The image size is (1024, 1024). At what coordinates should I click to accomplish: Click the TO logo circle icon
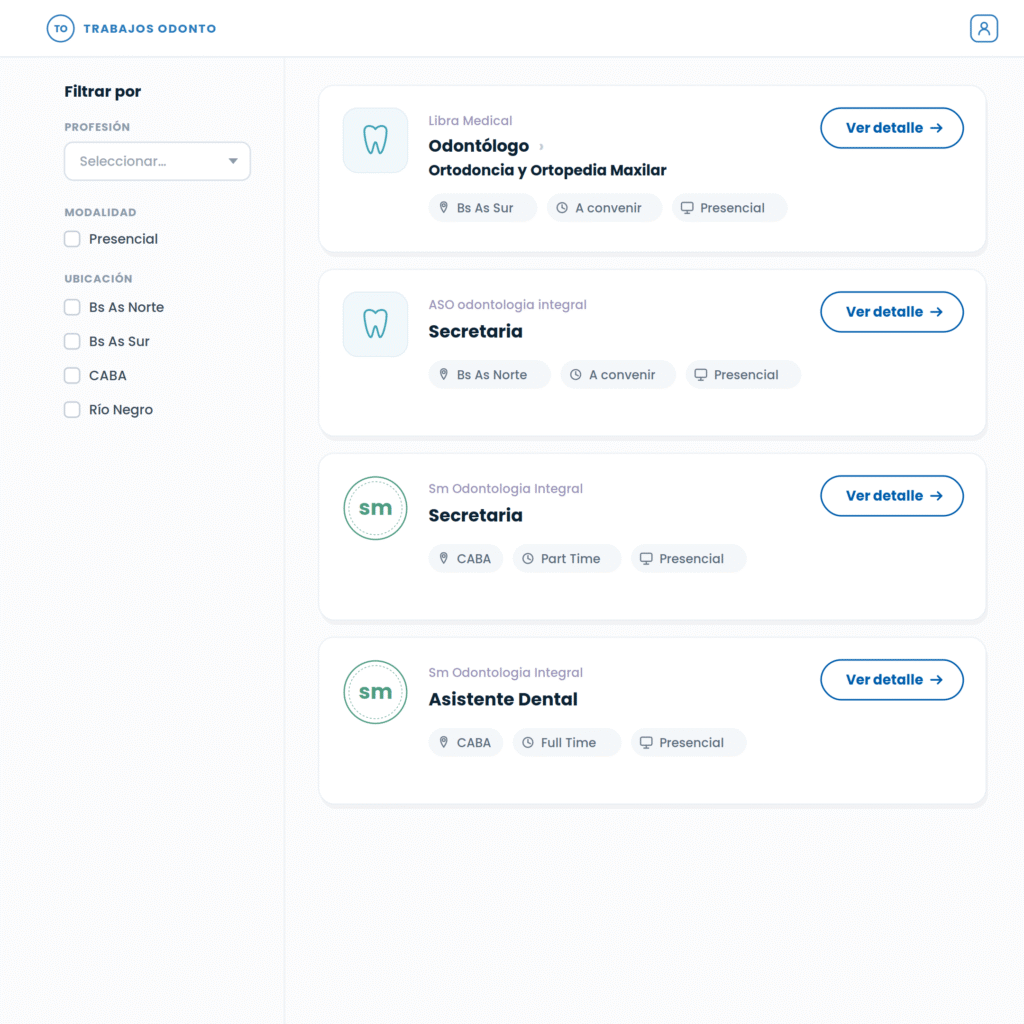pyautogui.click(x=60, y=29)
